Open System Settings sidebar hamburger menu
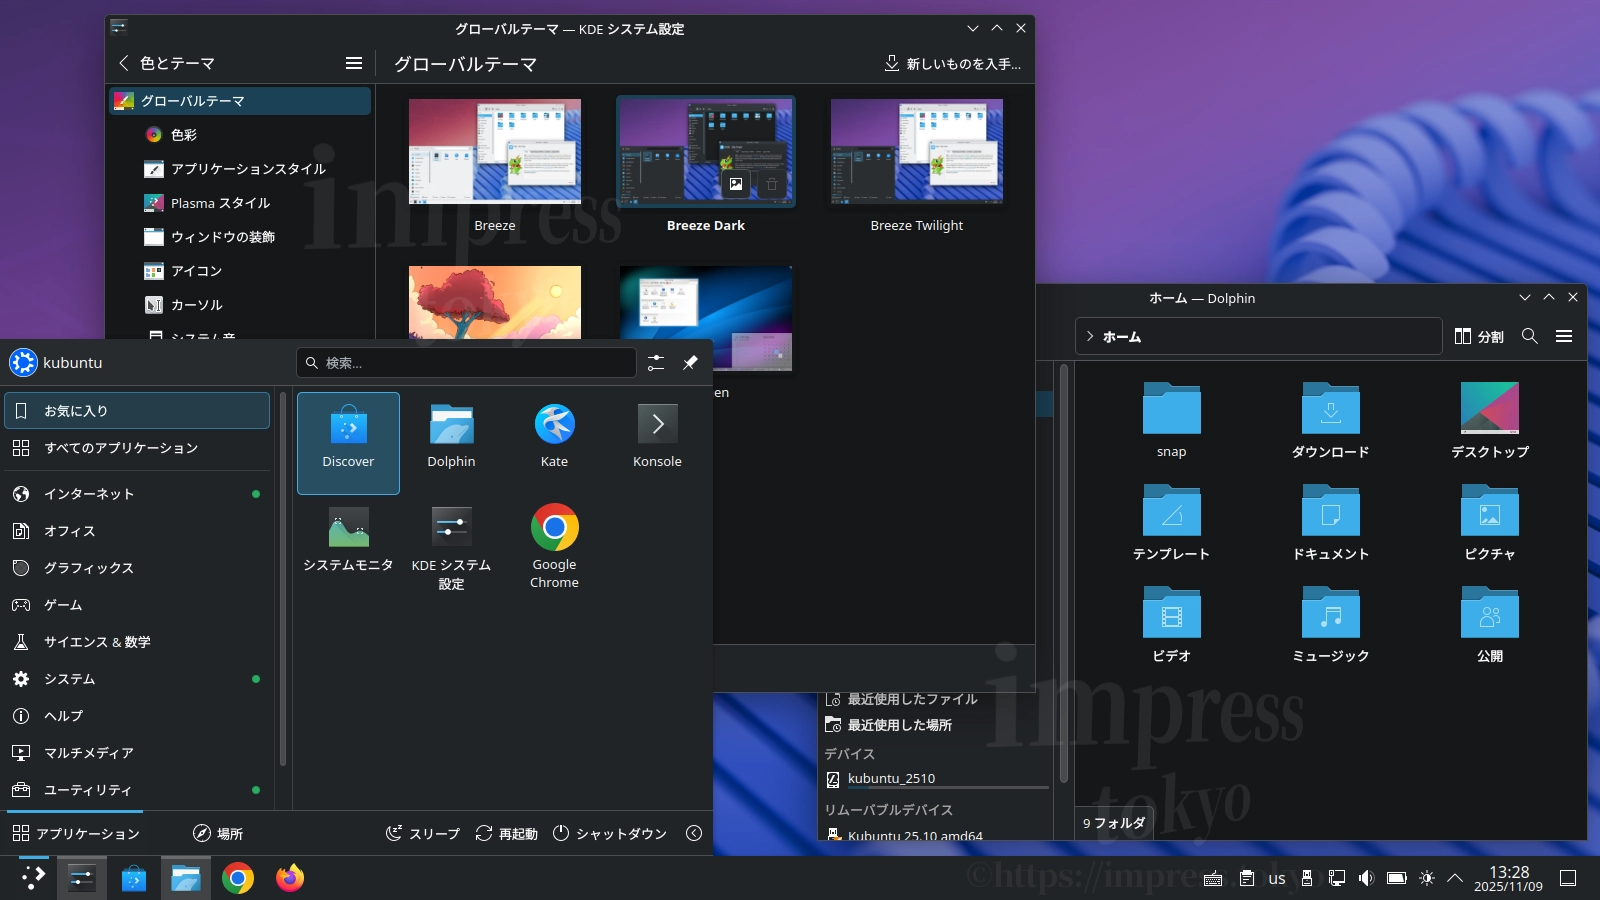This screenshot has height=900, width=1600. [x=354, y=63]
